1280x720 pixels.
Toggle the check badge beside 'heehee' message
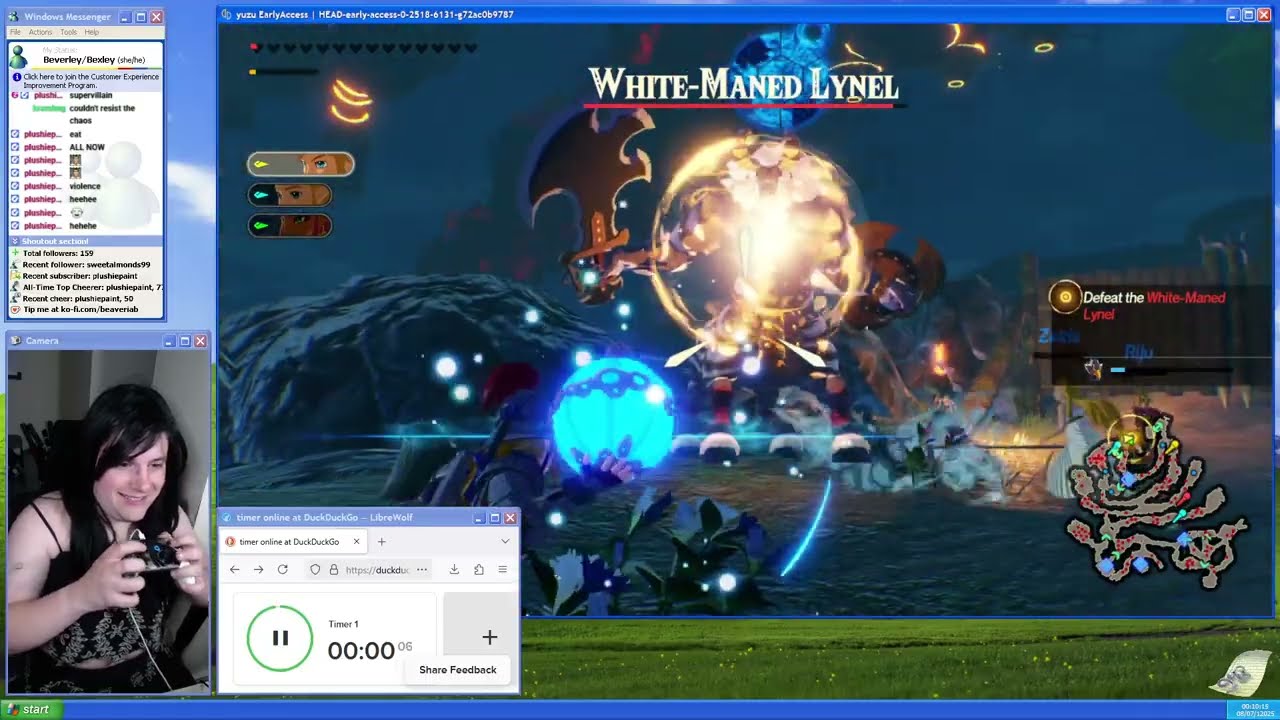click(15, 199)
